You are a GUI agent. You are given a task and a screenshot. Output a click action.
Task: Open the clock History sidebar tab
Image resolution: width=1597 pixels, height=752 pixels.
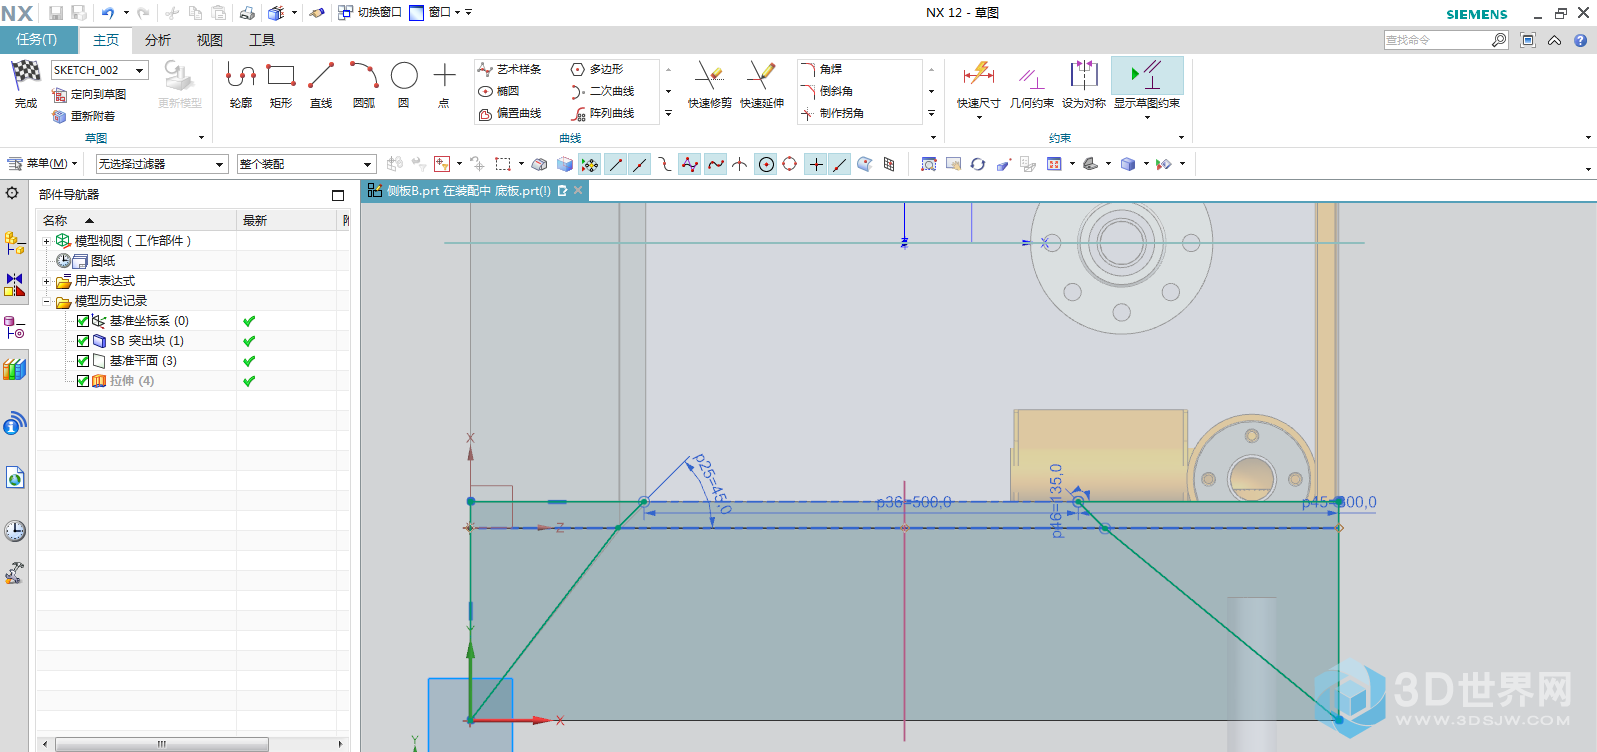tap(14, 531)
